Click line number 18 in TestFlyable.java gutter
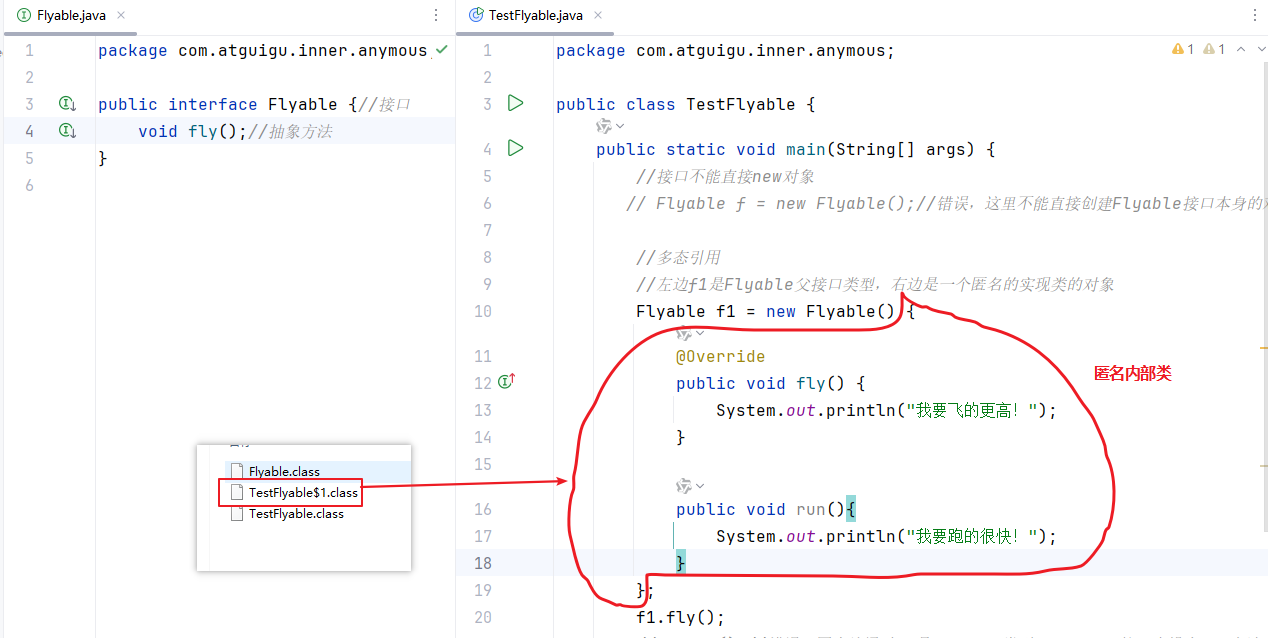This screenshot has height=638, width=1268. [483, 563]
